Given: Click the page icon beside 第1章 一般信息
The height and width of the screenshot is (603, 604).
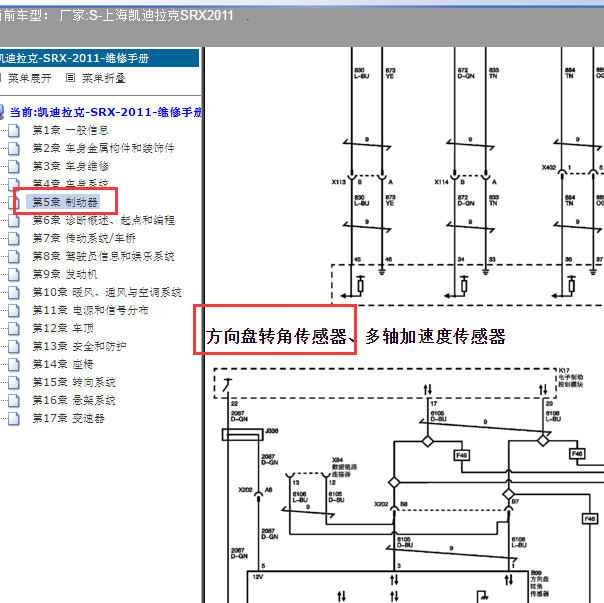Looking at the screenshot, I should [14, 130].
